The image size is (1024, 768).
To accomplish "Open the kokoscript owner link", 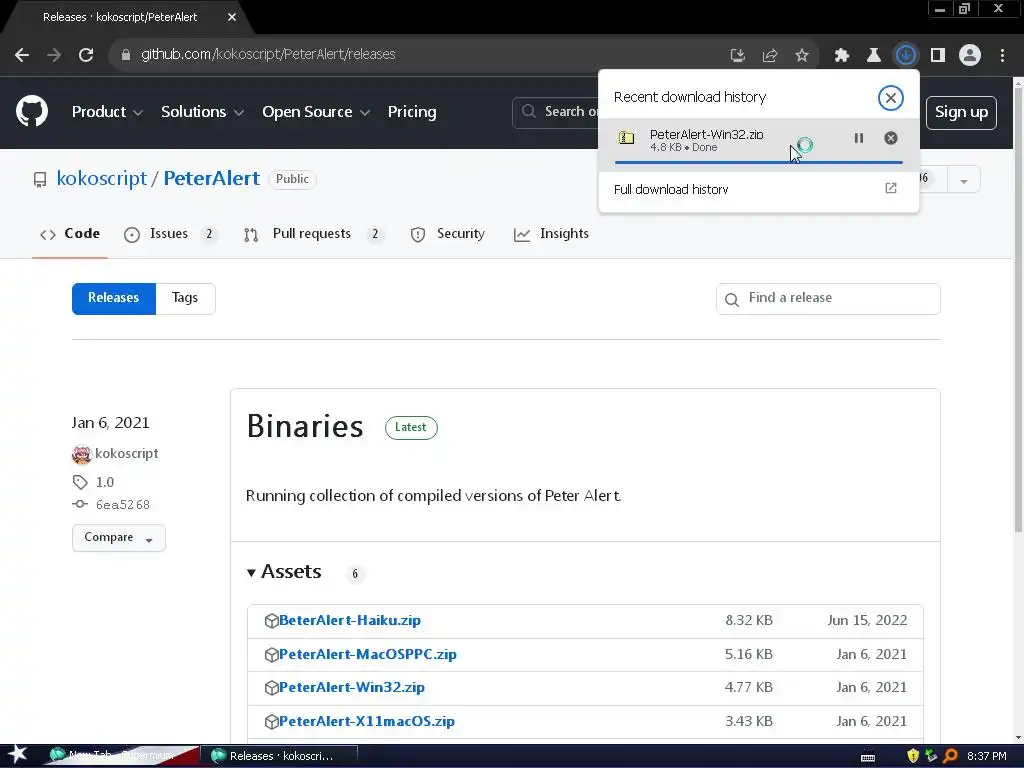I will tap(102, 178).
